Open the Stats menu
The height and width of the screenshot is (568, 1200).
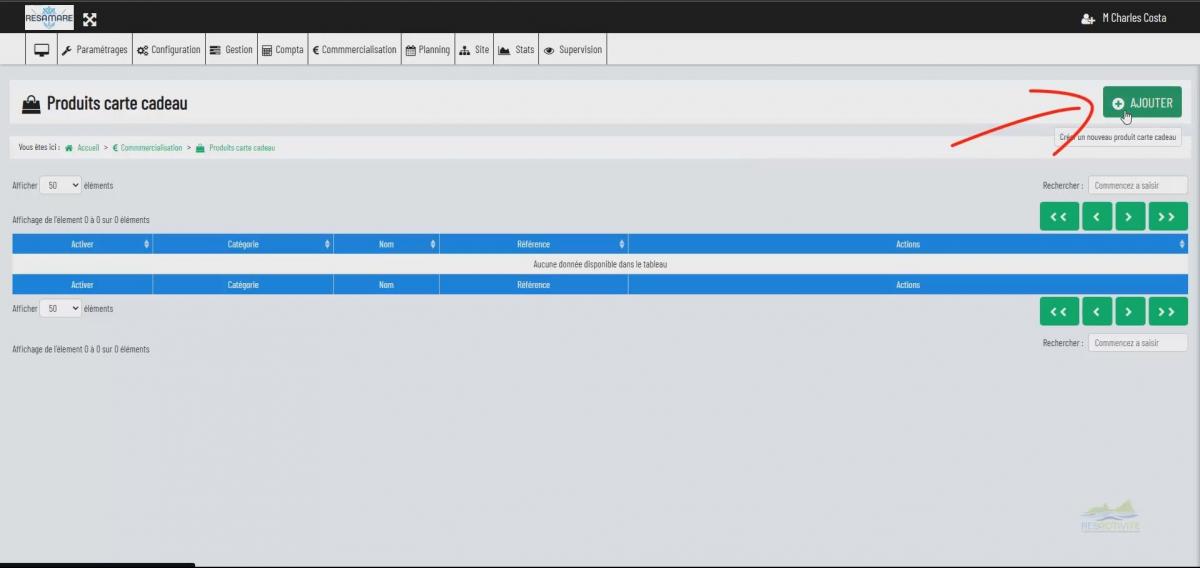pos(516,50)
